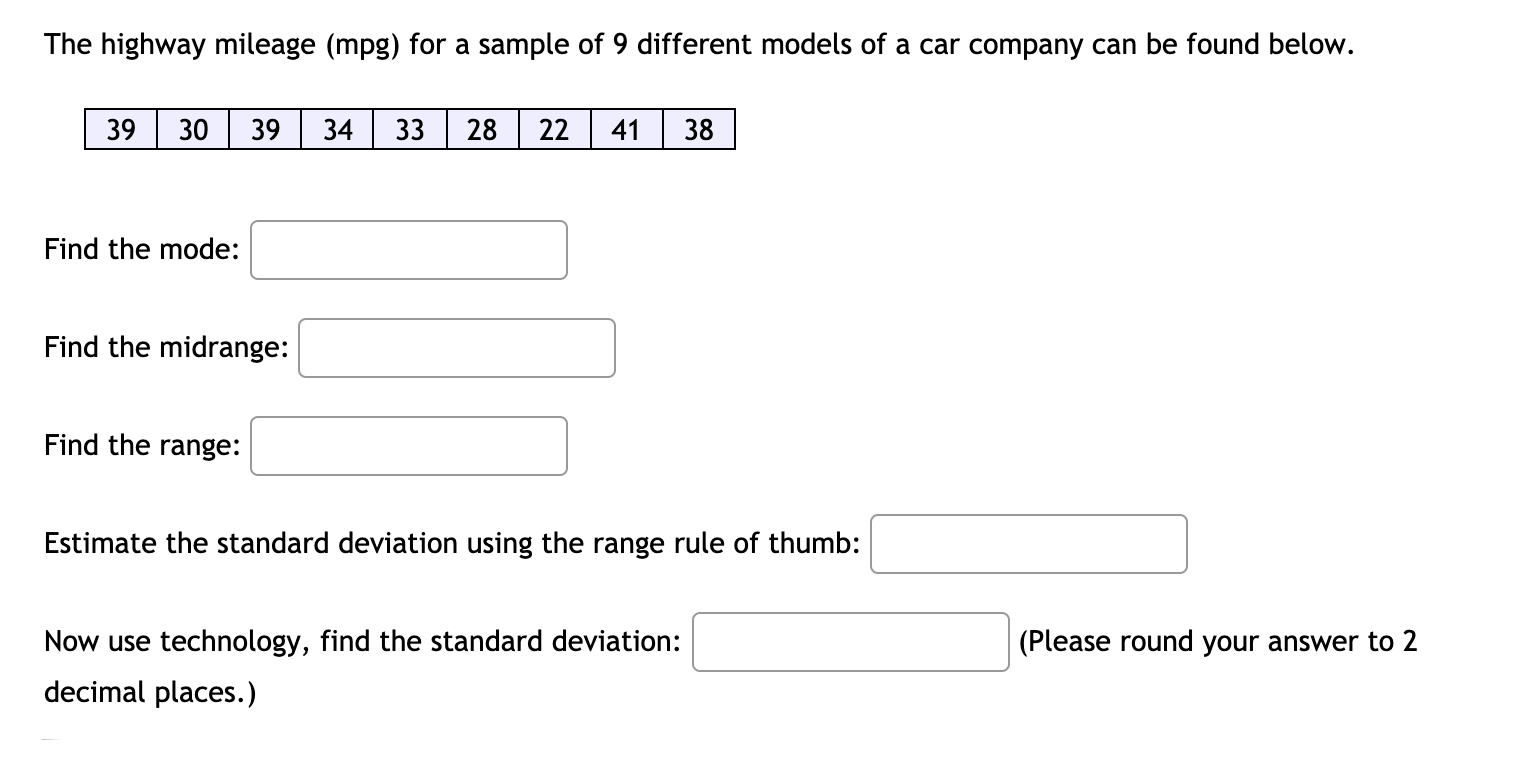Select the second cell showing 39
Screen dimensions: 1524x762
[264, 129]
